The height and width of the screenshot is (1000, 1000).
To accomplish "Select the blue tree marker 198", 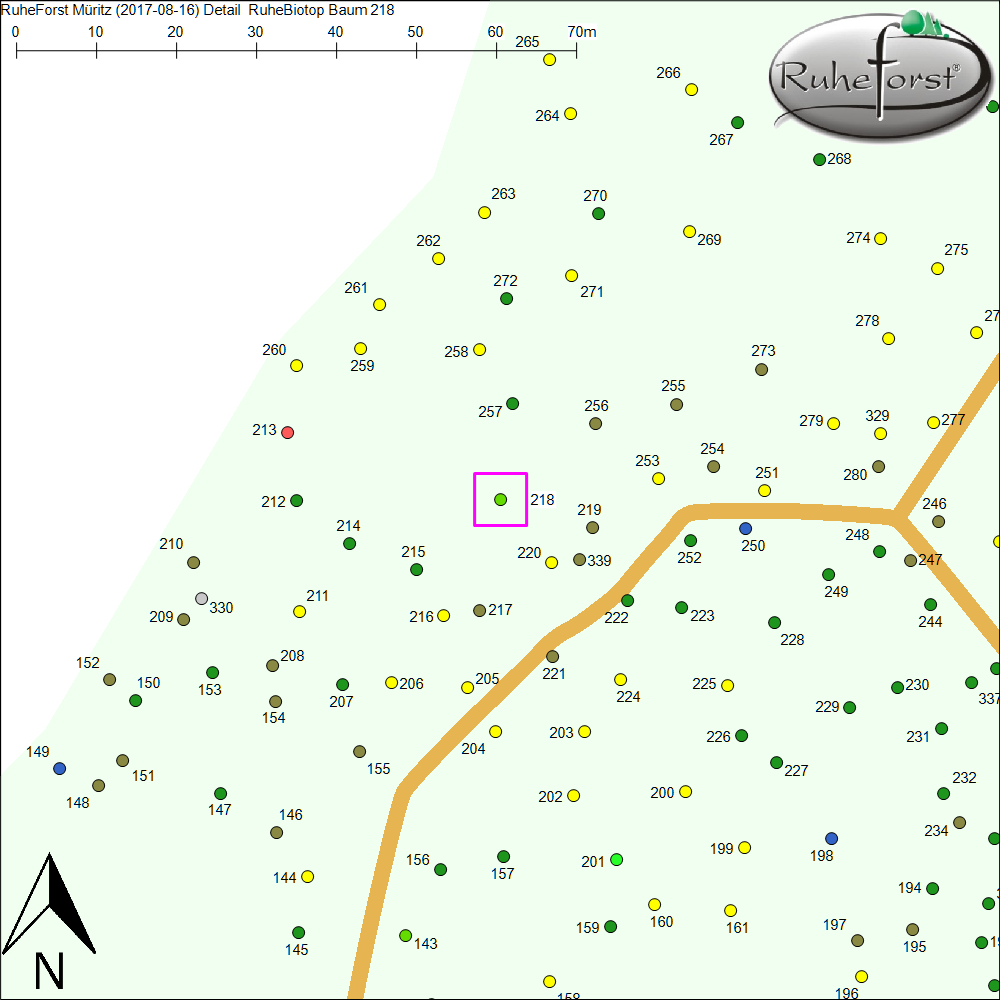I will [831, 838].
